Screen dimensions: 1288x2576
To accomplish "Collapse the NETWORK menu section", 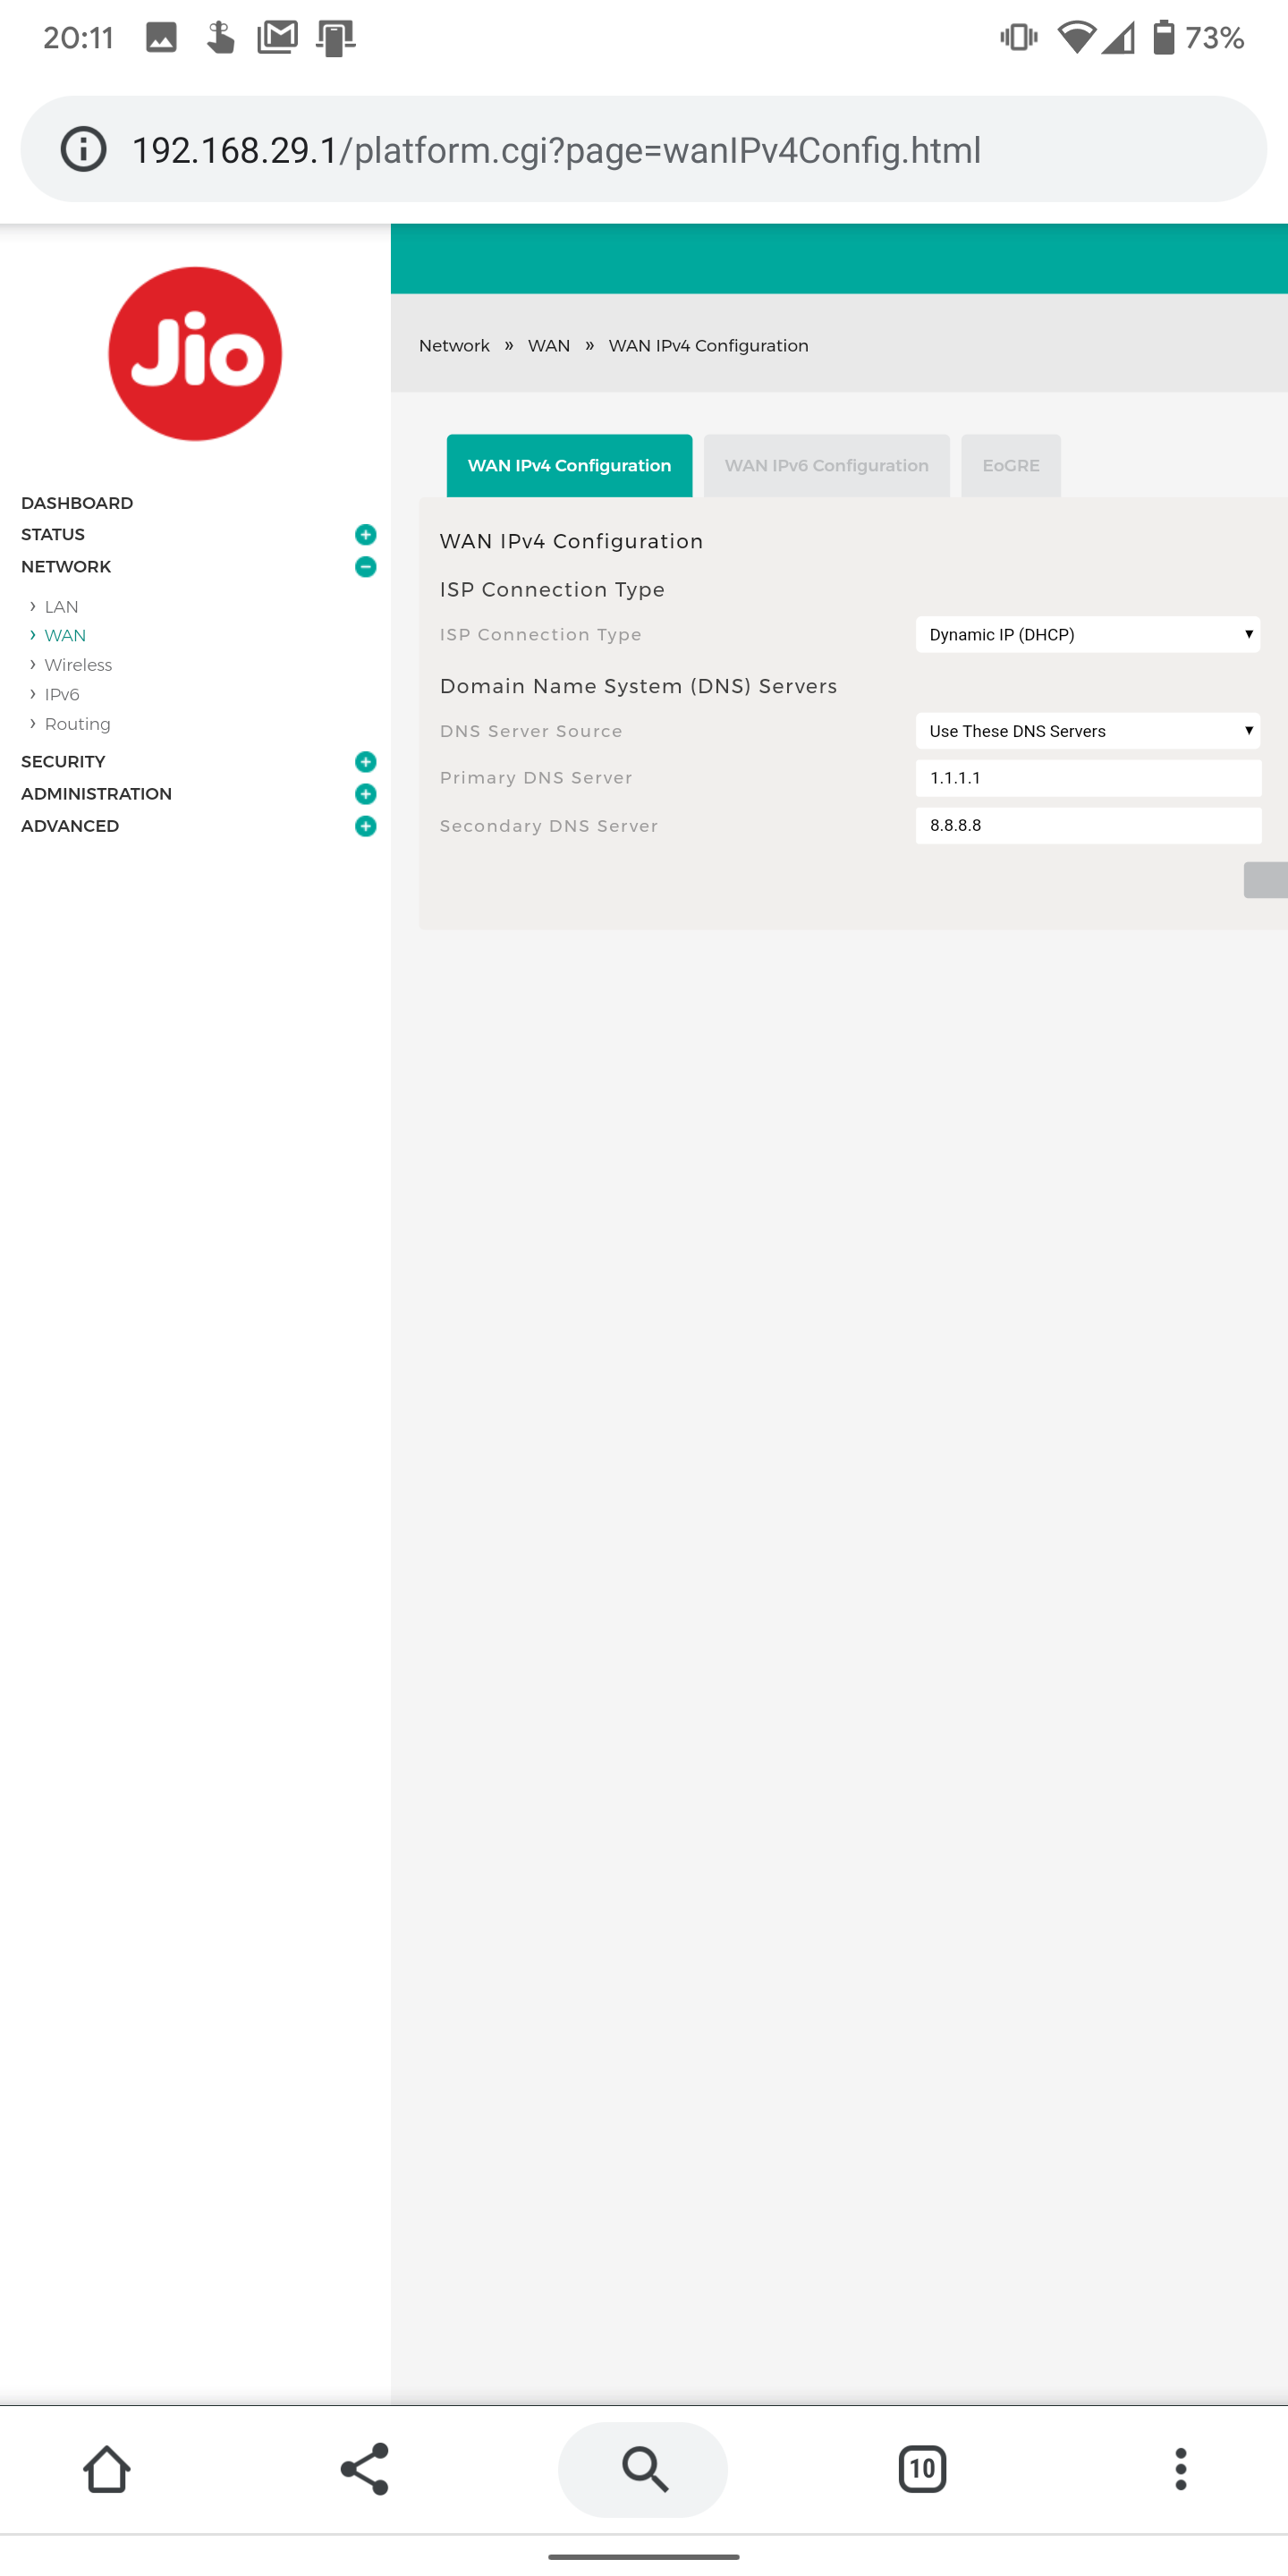I will click(365, 567).
